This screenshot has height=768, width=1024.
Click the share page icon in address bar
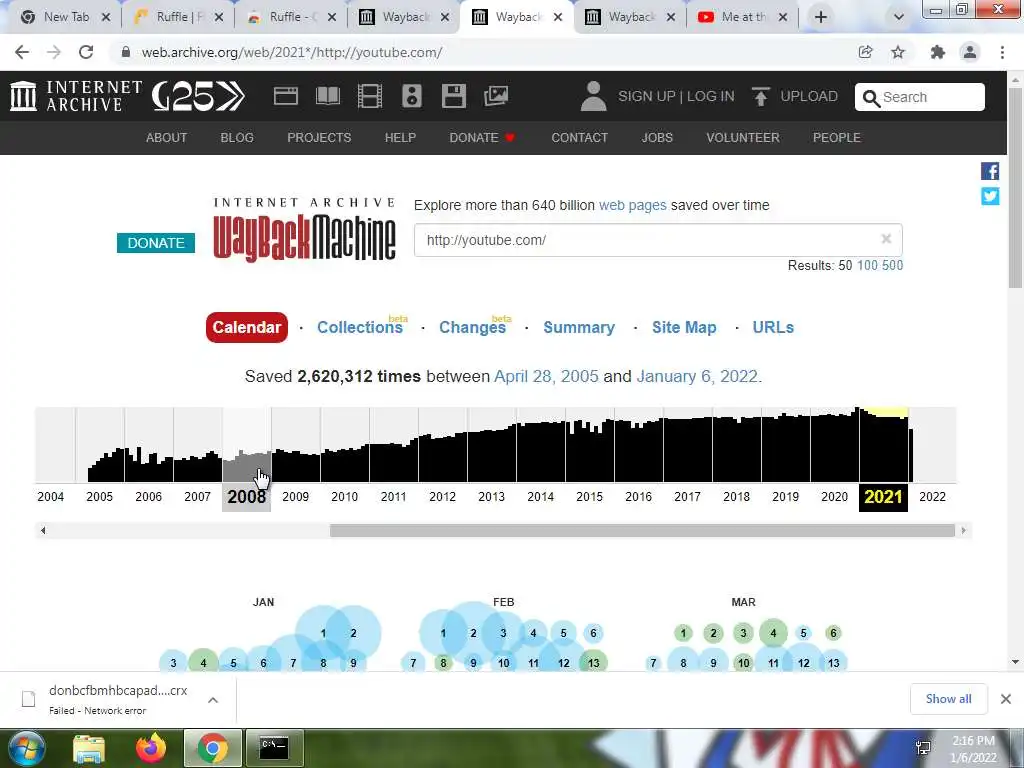tap(865, 52)
